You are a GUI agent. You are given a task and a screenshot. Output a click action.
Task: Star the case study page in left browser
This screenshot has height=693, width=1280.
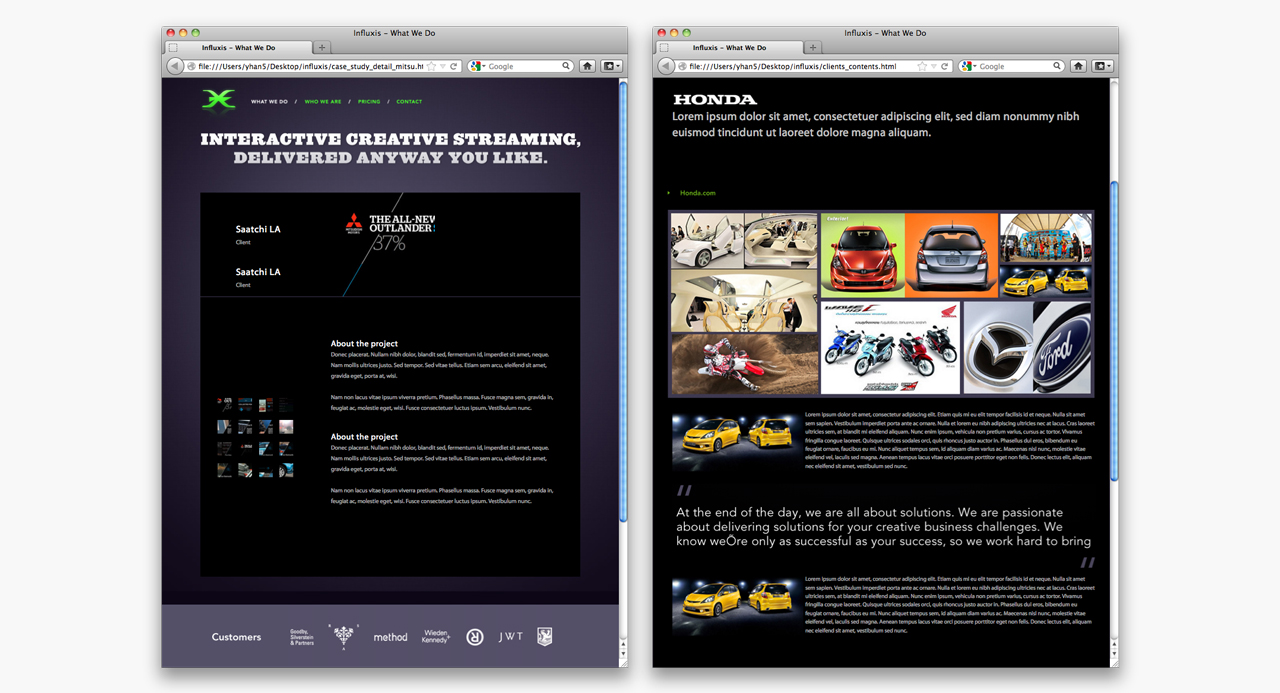pyautogui.click(x=431, y=66)
